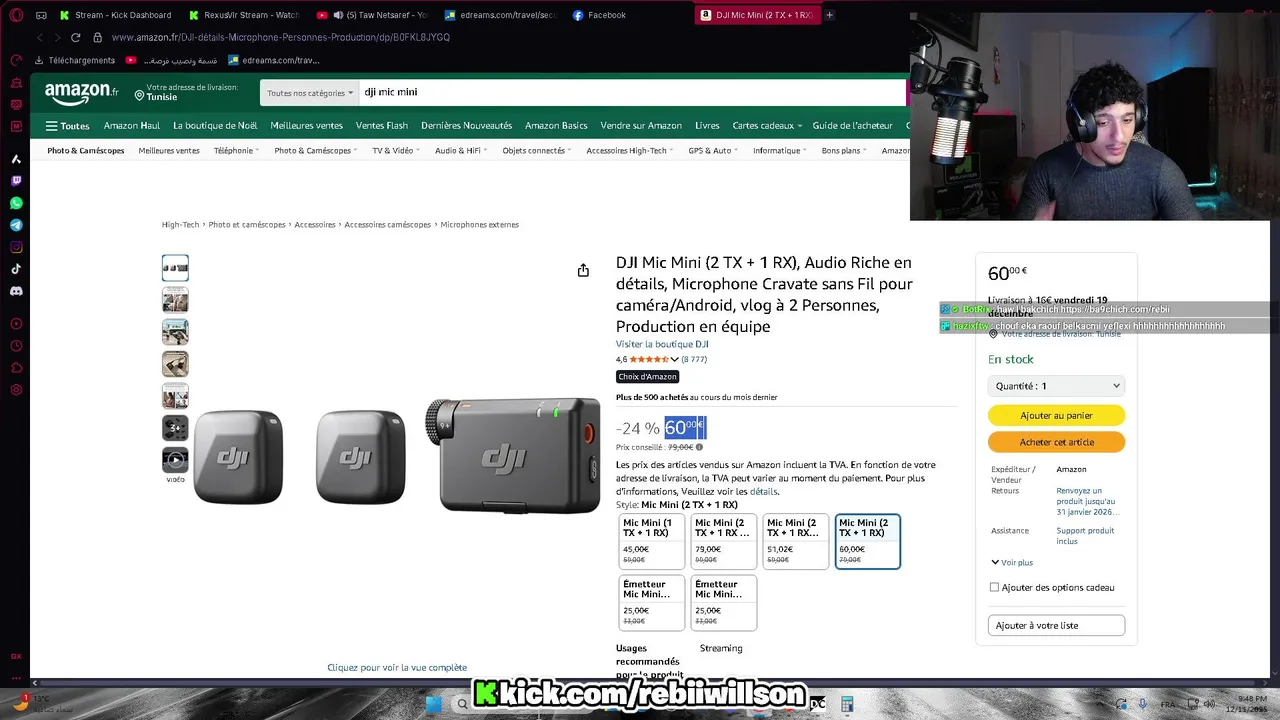Select style Mic Mini (1 TX + 1 RX) 45,00€
This screenshot has width=1280, height=720.
tap(652, 541)
